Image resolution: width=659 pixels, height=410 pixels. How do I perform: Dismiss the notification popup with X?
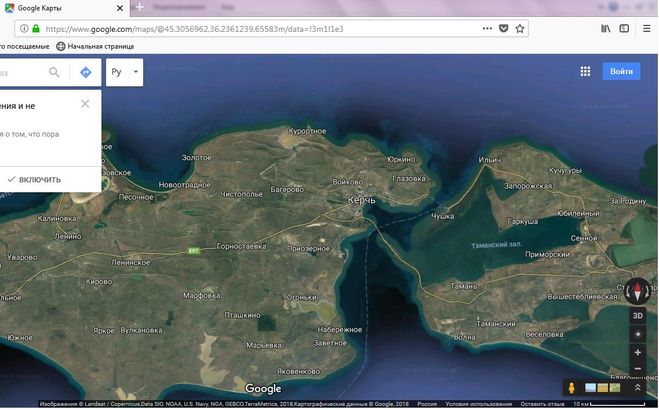[x=85, y=103]
